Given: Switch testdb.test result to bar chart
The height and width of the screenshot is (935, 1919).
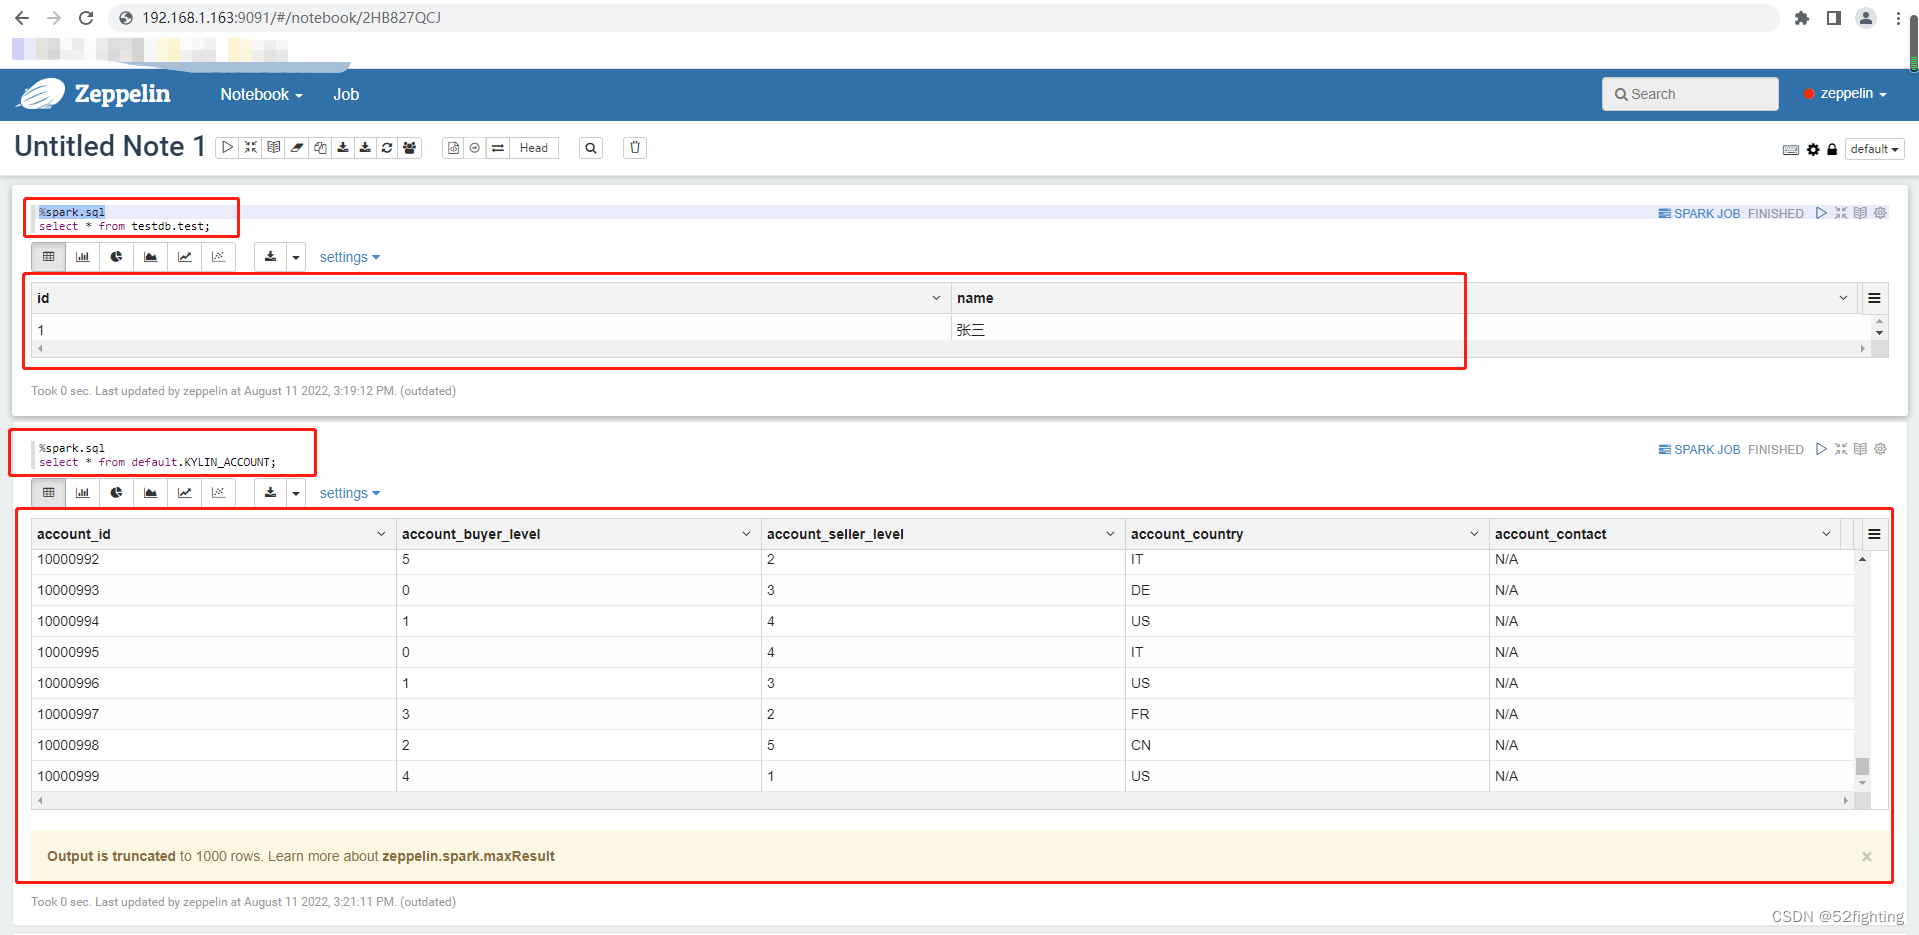Looking at the screenshot, I should tap(82, 257).
